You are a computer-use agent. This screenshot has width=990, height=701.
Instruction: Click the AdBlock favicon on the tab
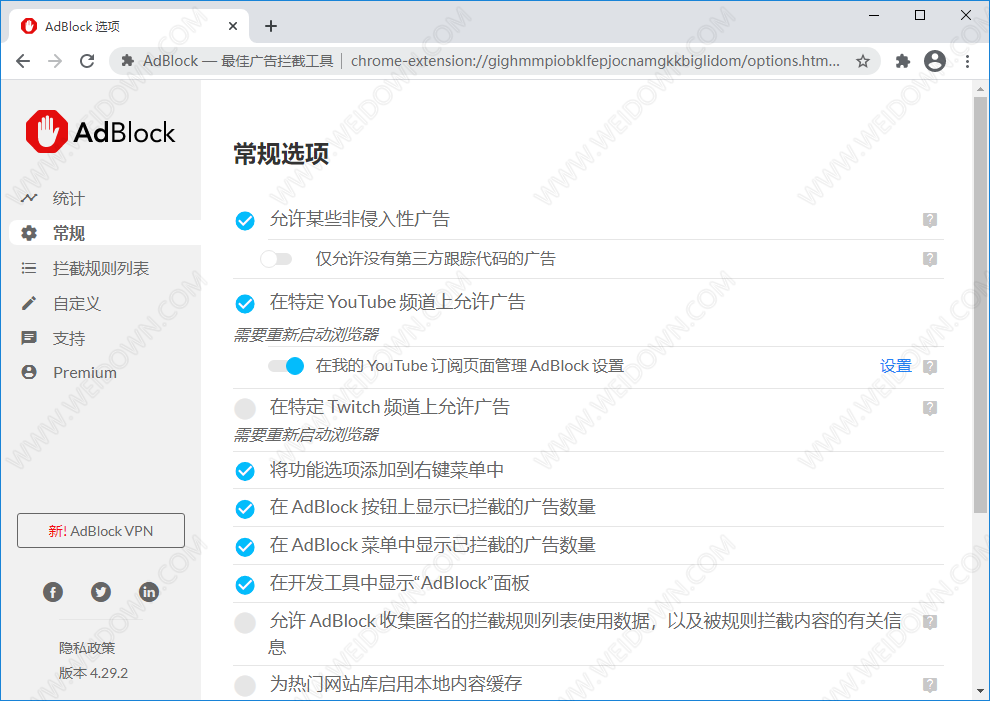point(29,26)
